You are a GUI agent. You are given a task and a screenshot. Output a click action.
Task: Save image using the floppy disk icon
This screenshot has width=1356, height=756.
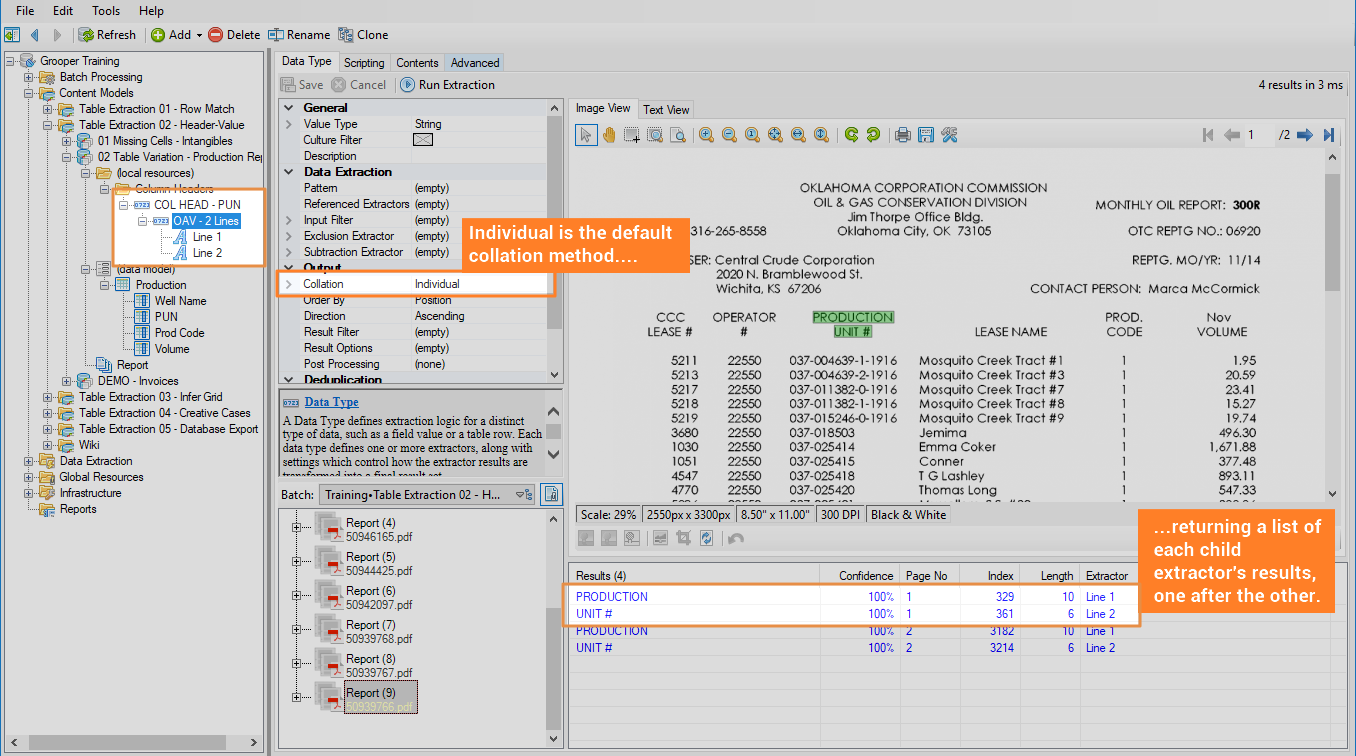925,135
